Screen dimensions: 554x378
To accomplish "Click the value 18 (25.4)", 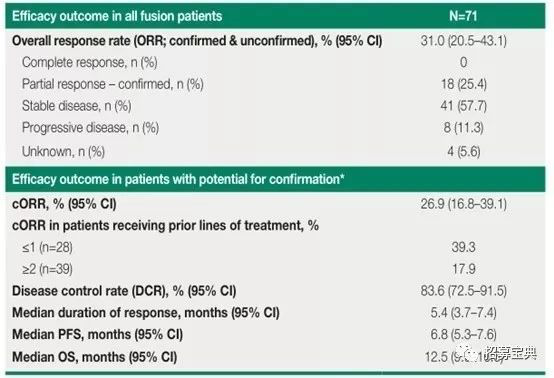I will point(464,84).
